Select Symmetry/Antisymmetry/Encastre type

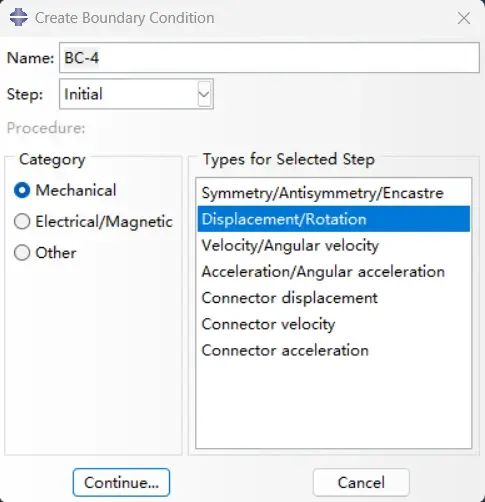click(x=334, y=193)
